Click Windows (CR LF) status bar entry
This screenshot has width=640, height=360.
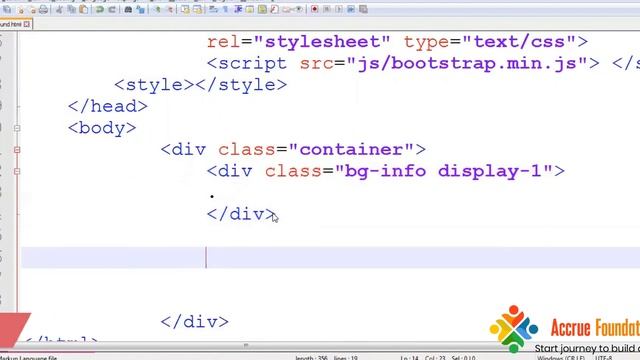point(561,358)
